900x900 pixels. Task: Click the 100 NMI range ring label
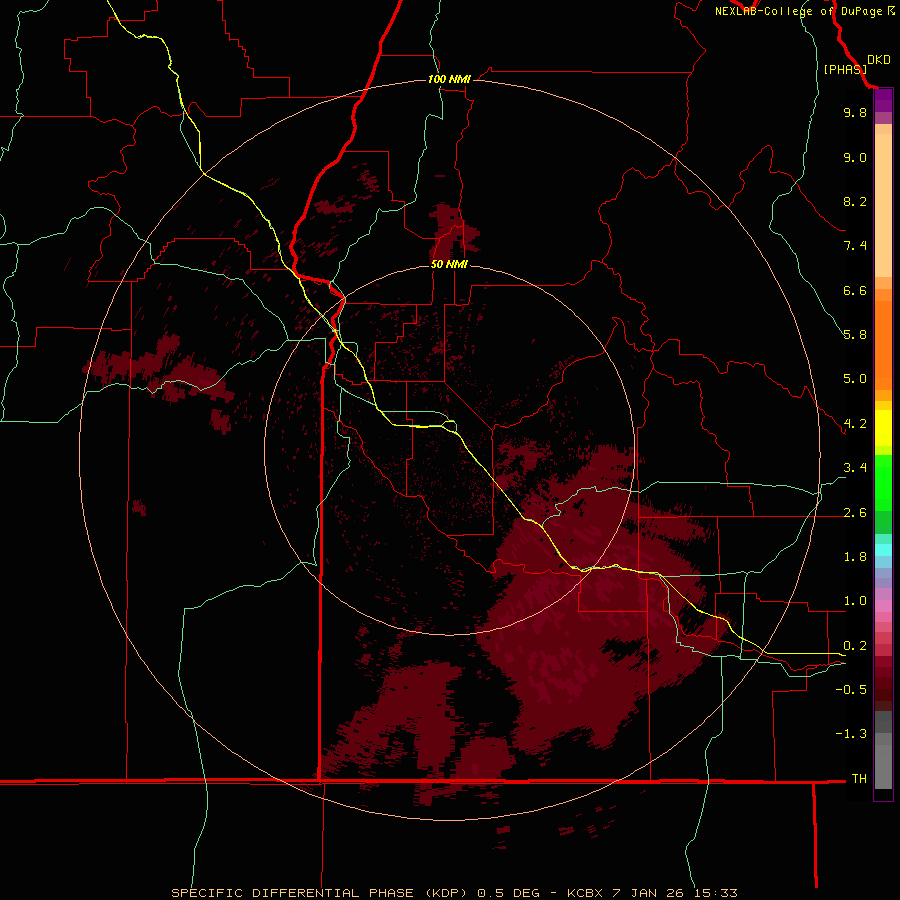click(449, 79)
